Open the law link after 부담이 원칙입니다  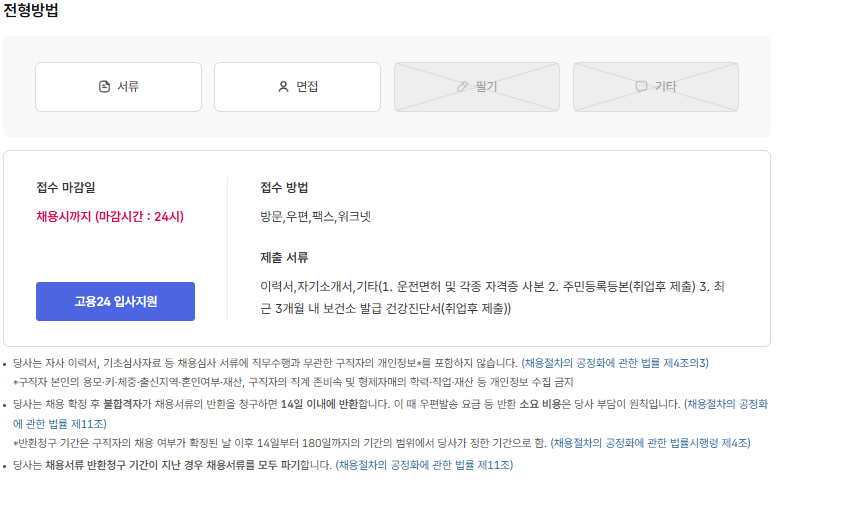click(727, 404)
